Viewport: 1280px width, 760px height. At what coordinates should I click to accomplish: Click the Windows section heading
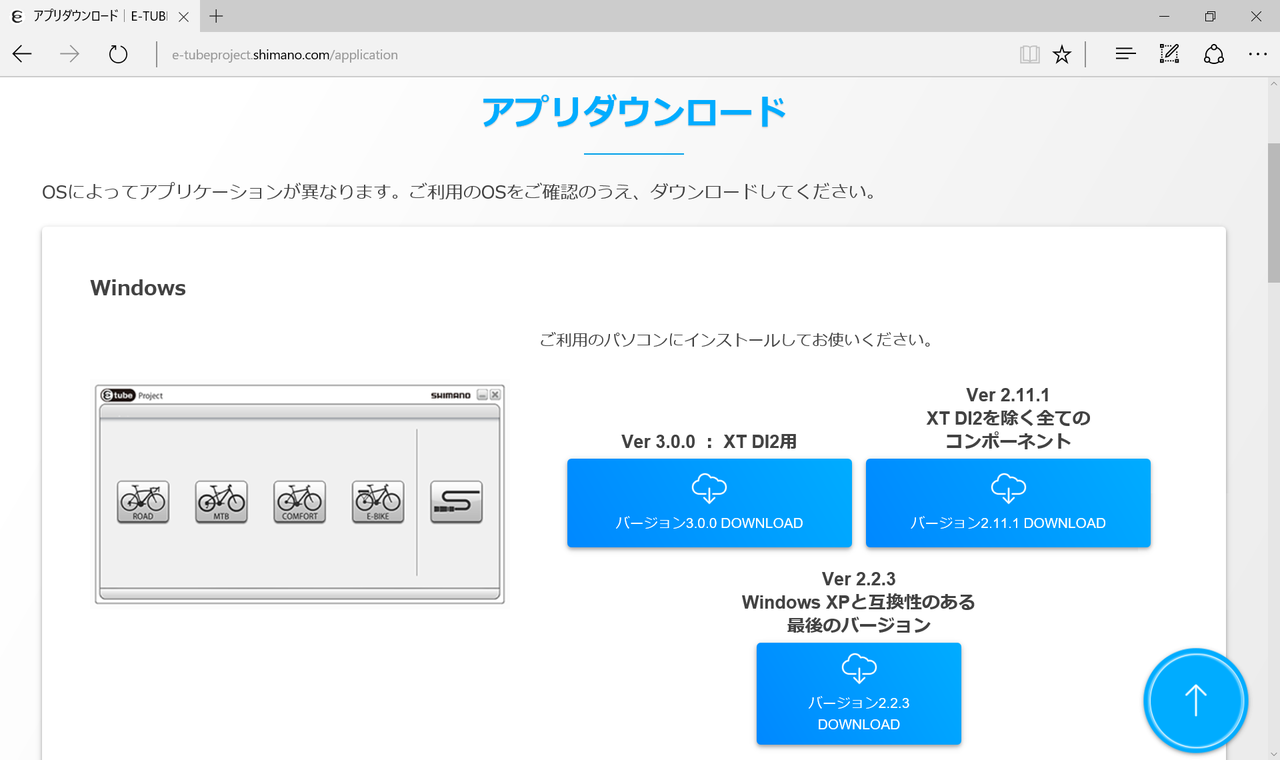pyautogui.click(x=138, y=288)
